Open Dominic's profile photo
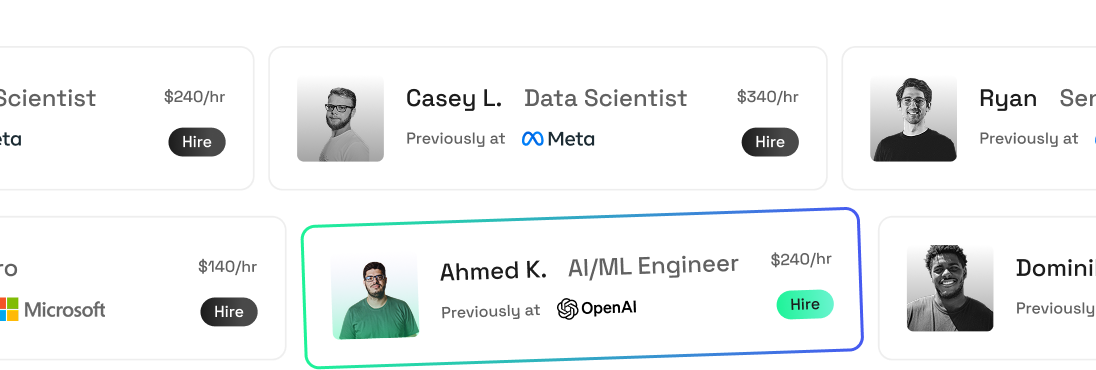This screenshot has height=370, width=1096. click(950, 288)
